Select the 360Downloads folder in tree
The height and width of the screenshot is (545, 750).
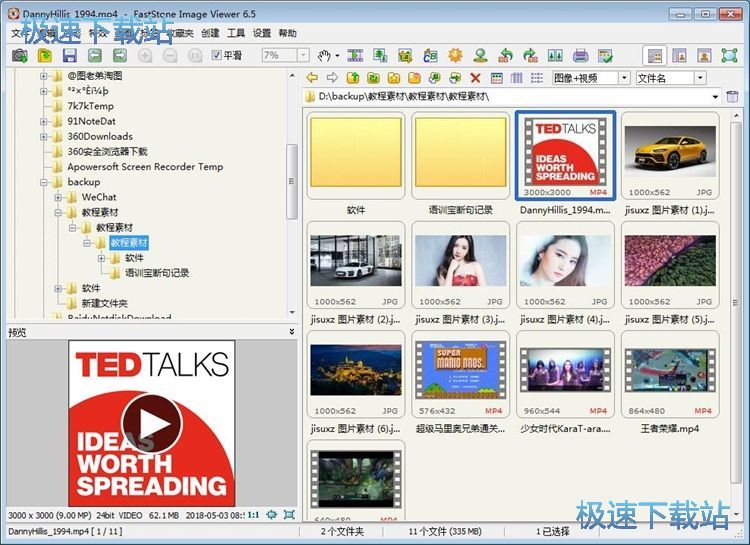tap(99, 136)
